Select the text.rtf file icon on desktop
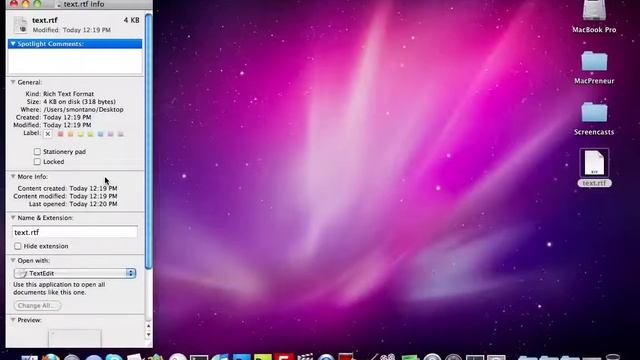Screen dimensions: 640x360 pyautogui.click(x=594, y=163)
